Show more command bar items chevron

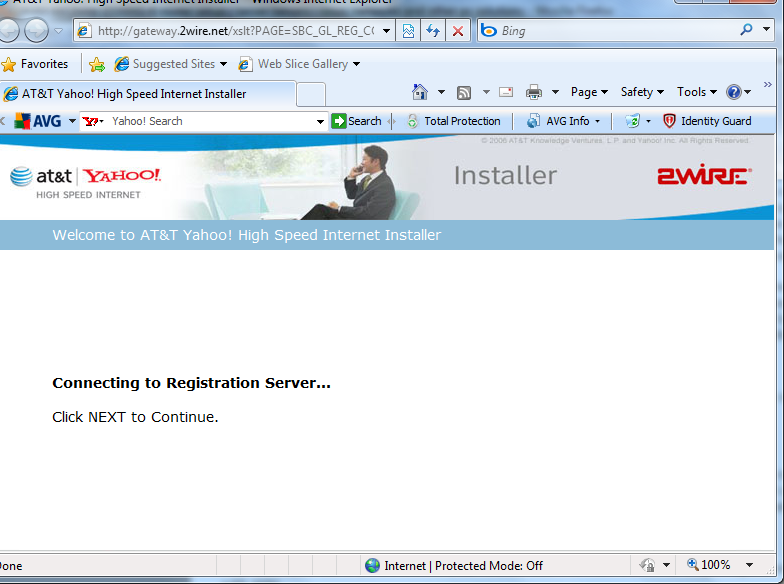pos(768,85)
